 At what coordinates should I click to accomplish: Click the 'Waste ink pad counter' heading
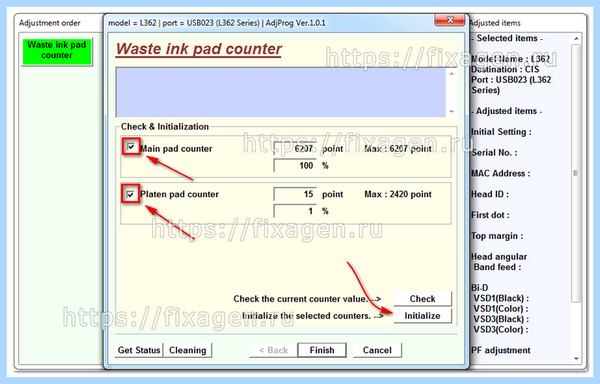[199, 49]
